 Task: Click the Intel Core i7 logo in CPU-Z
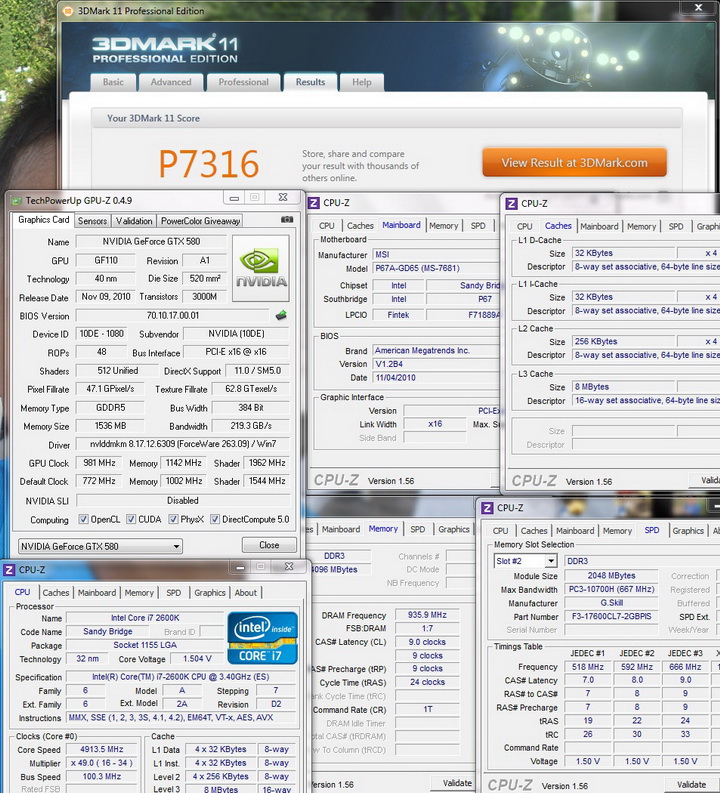click(262, 638)
